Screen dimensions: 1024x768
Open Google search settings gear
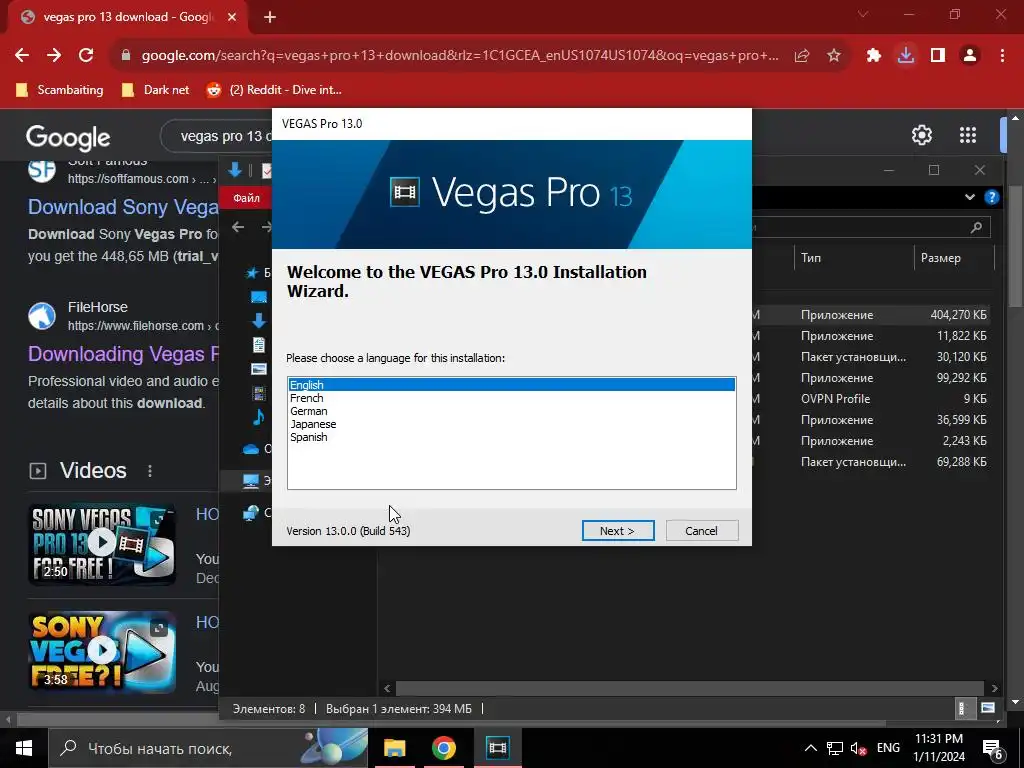pyautogui.click(x=921, y=135)
